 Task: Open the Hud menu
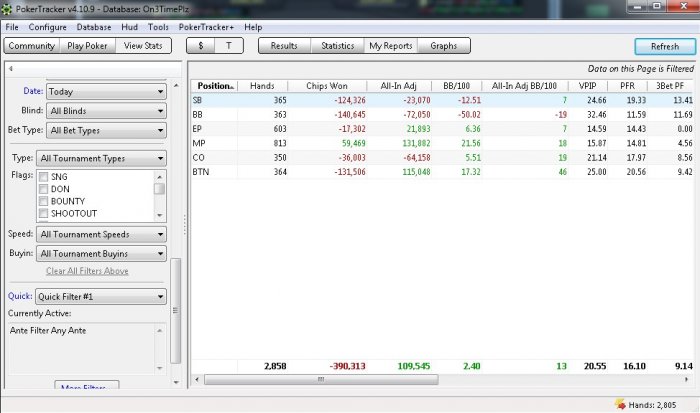coord(129,27)
